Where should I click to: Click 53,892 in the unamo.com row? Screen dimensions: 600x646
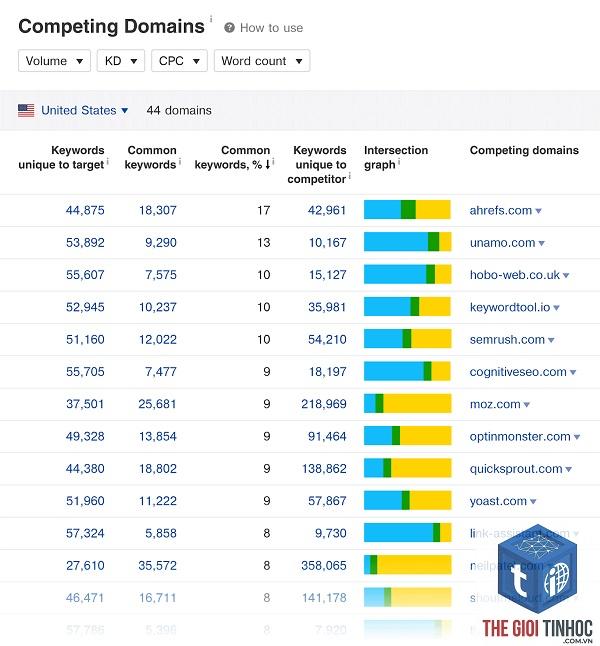click(x=85, y=243)
